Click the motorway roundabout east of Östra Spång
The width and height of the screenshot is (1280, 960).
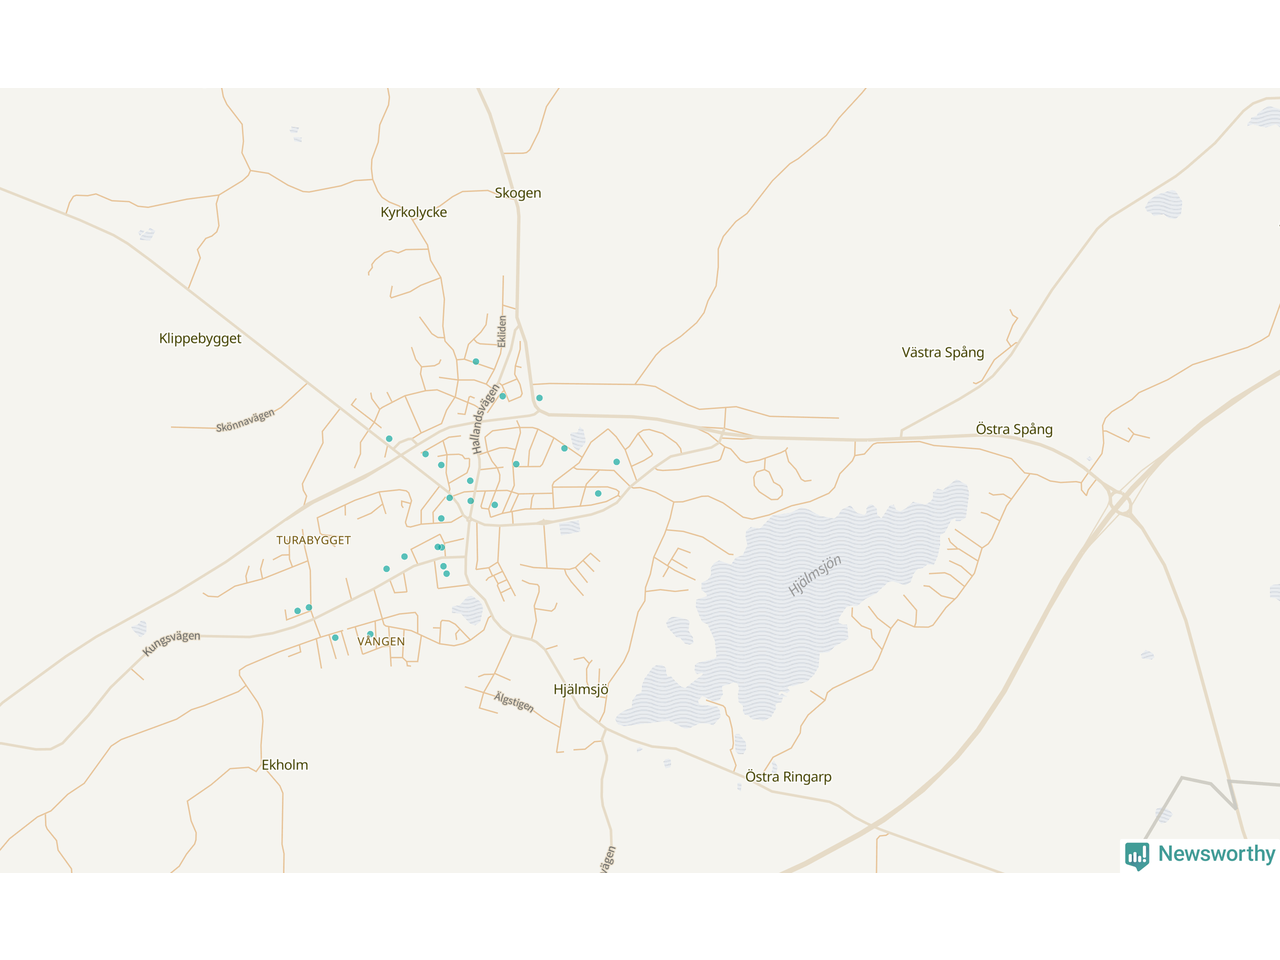pyautogui.click(x=1119, y=502)
